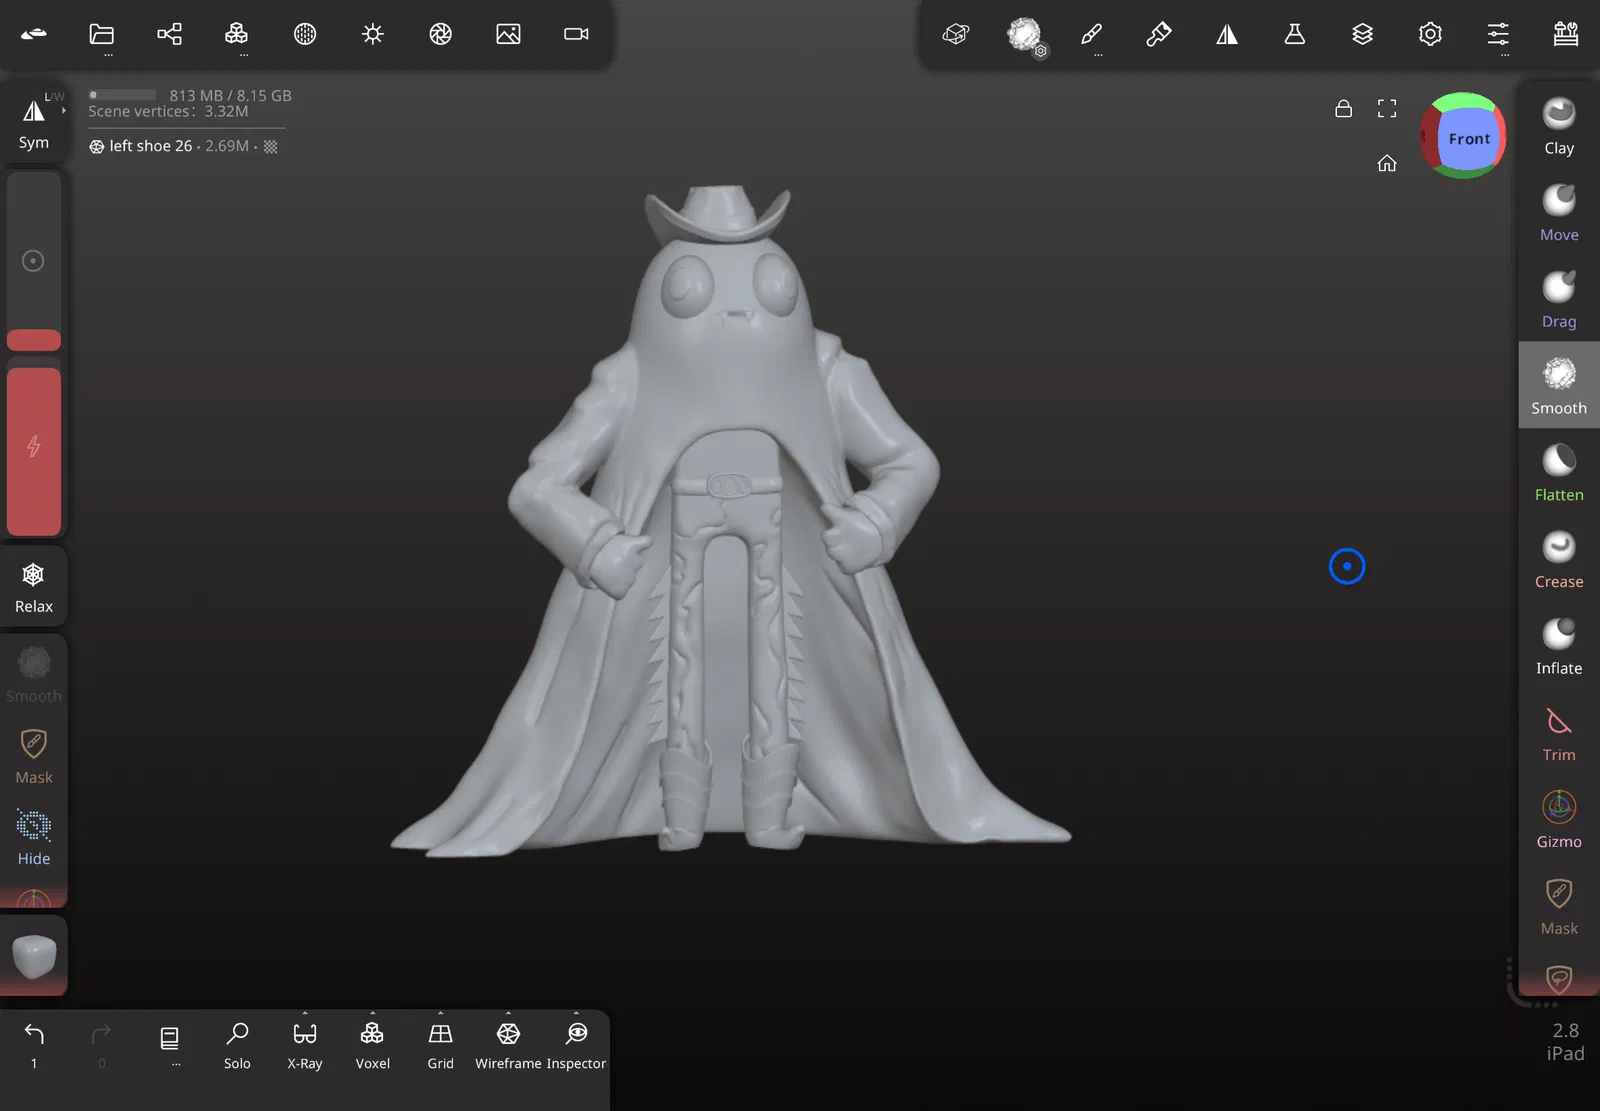Open the history list icon
The width and height of the screenshot is (1600, 1111).
point(170,1038)
